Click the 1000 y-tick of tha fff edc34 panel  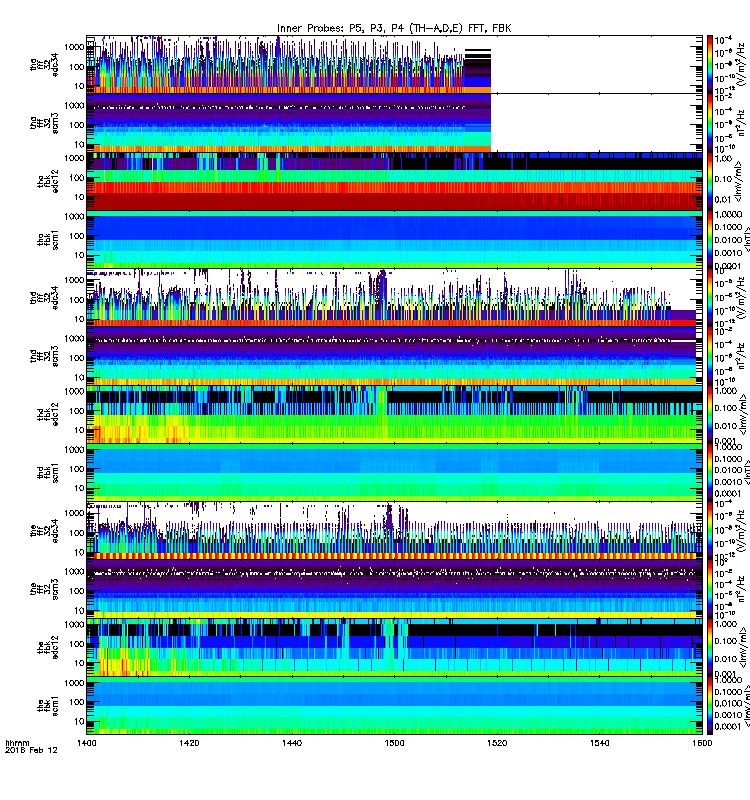click(74, 47)
